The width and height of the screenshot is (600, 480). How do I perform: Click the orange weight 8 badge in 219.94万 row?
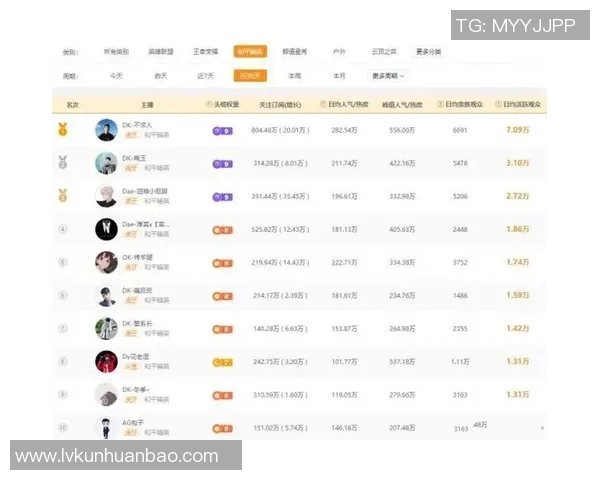point(222,263)
